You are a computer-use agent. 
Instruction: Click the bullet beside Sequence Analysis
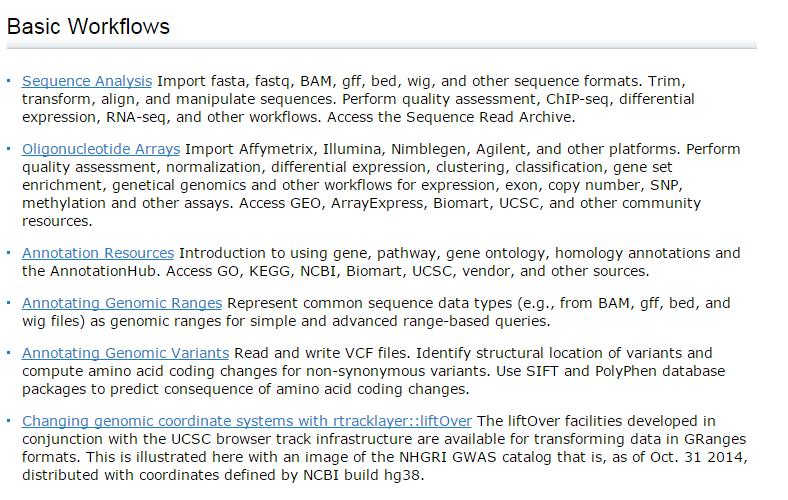point(9,80)
